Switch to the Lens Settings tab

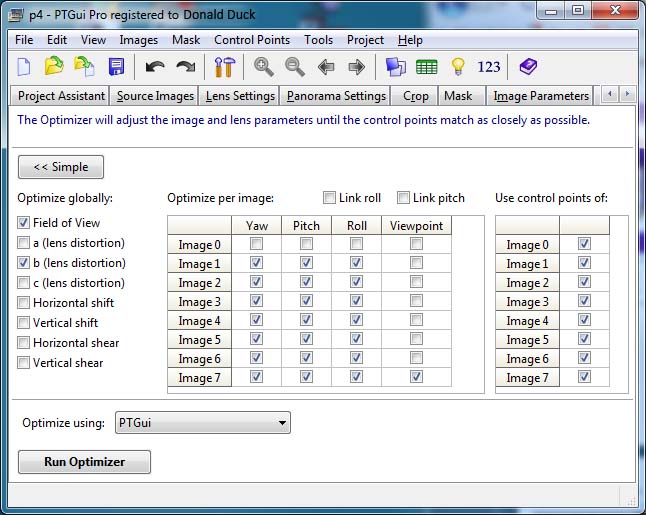click(x=240, y=96)
